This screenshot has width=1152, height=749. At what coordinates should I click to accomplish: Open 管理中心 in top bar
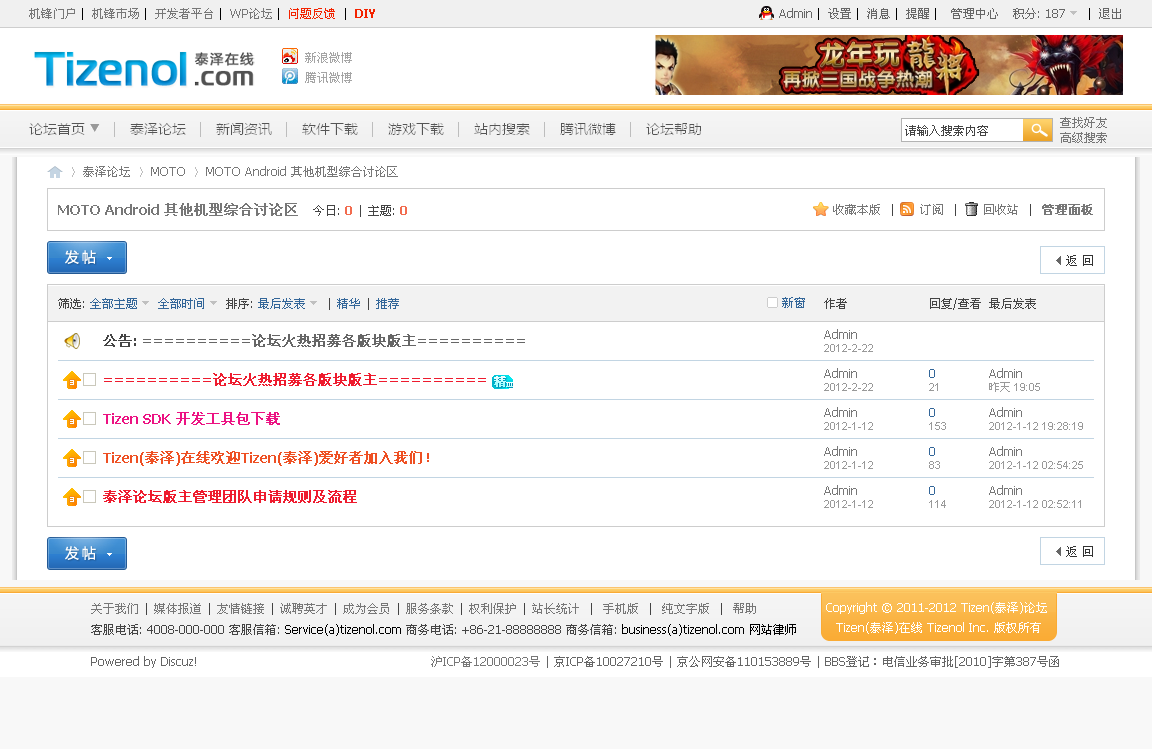click(973, 13)
